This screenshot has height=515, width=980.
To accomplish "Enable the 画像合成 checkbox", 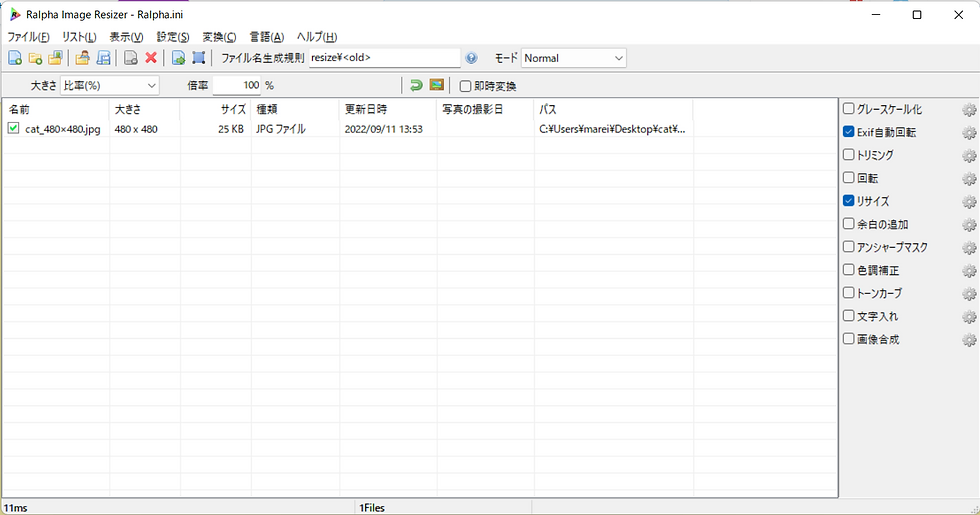I will tap(848, 339).
